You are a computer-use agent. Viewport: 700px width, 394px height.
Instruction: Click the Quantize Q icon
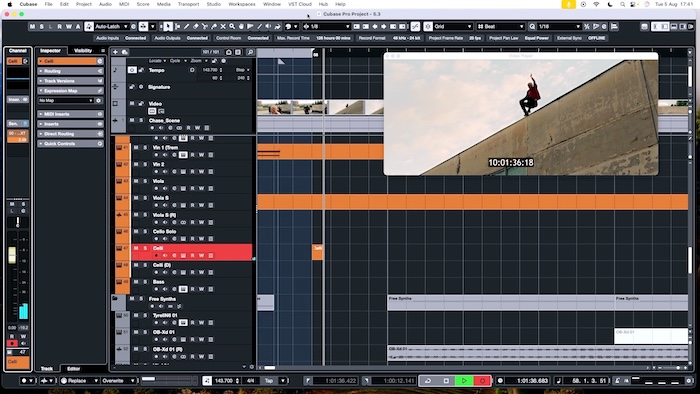click(x=532, y=26)
